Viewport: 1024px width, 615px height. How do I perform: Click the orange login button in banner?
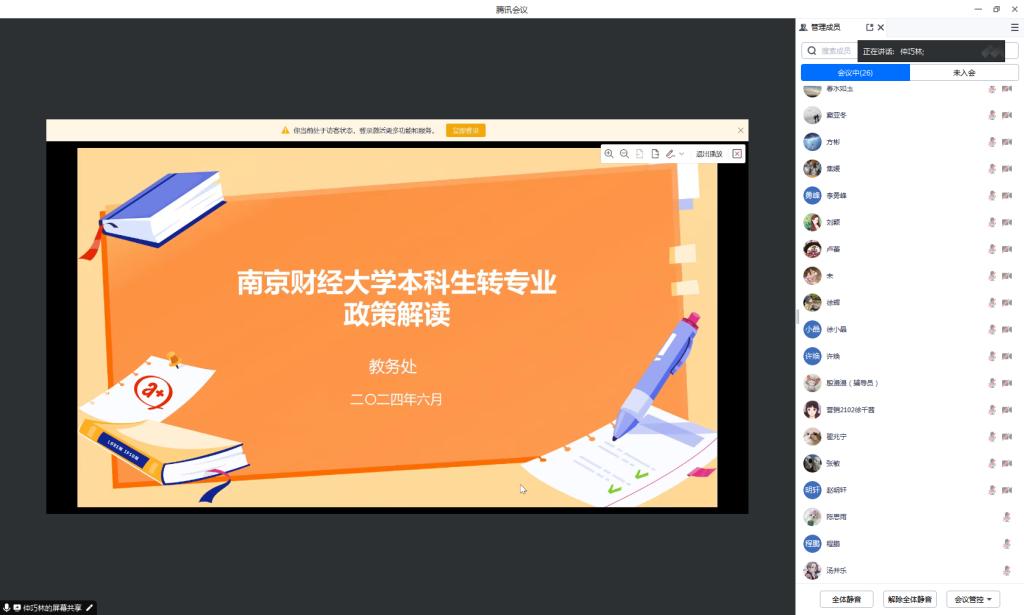(465, 130)
